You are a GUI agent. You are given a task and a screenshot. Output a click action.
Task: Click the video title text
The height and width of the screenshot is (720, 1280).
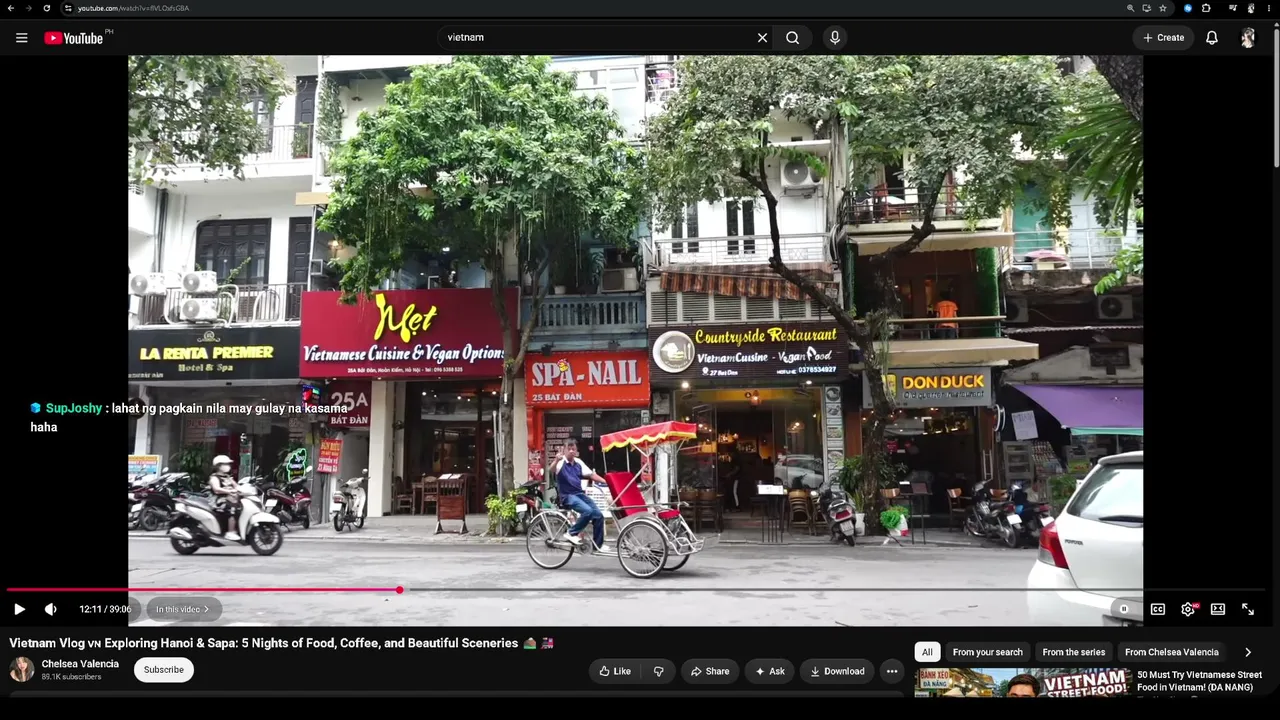[282, 643]
